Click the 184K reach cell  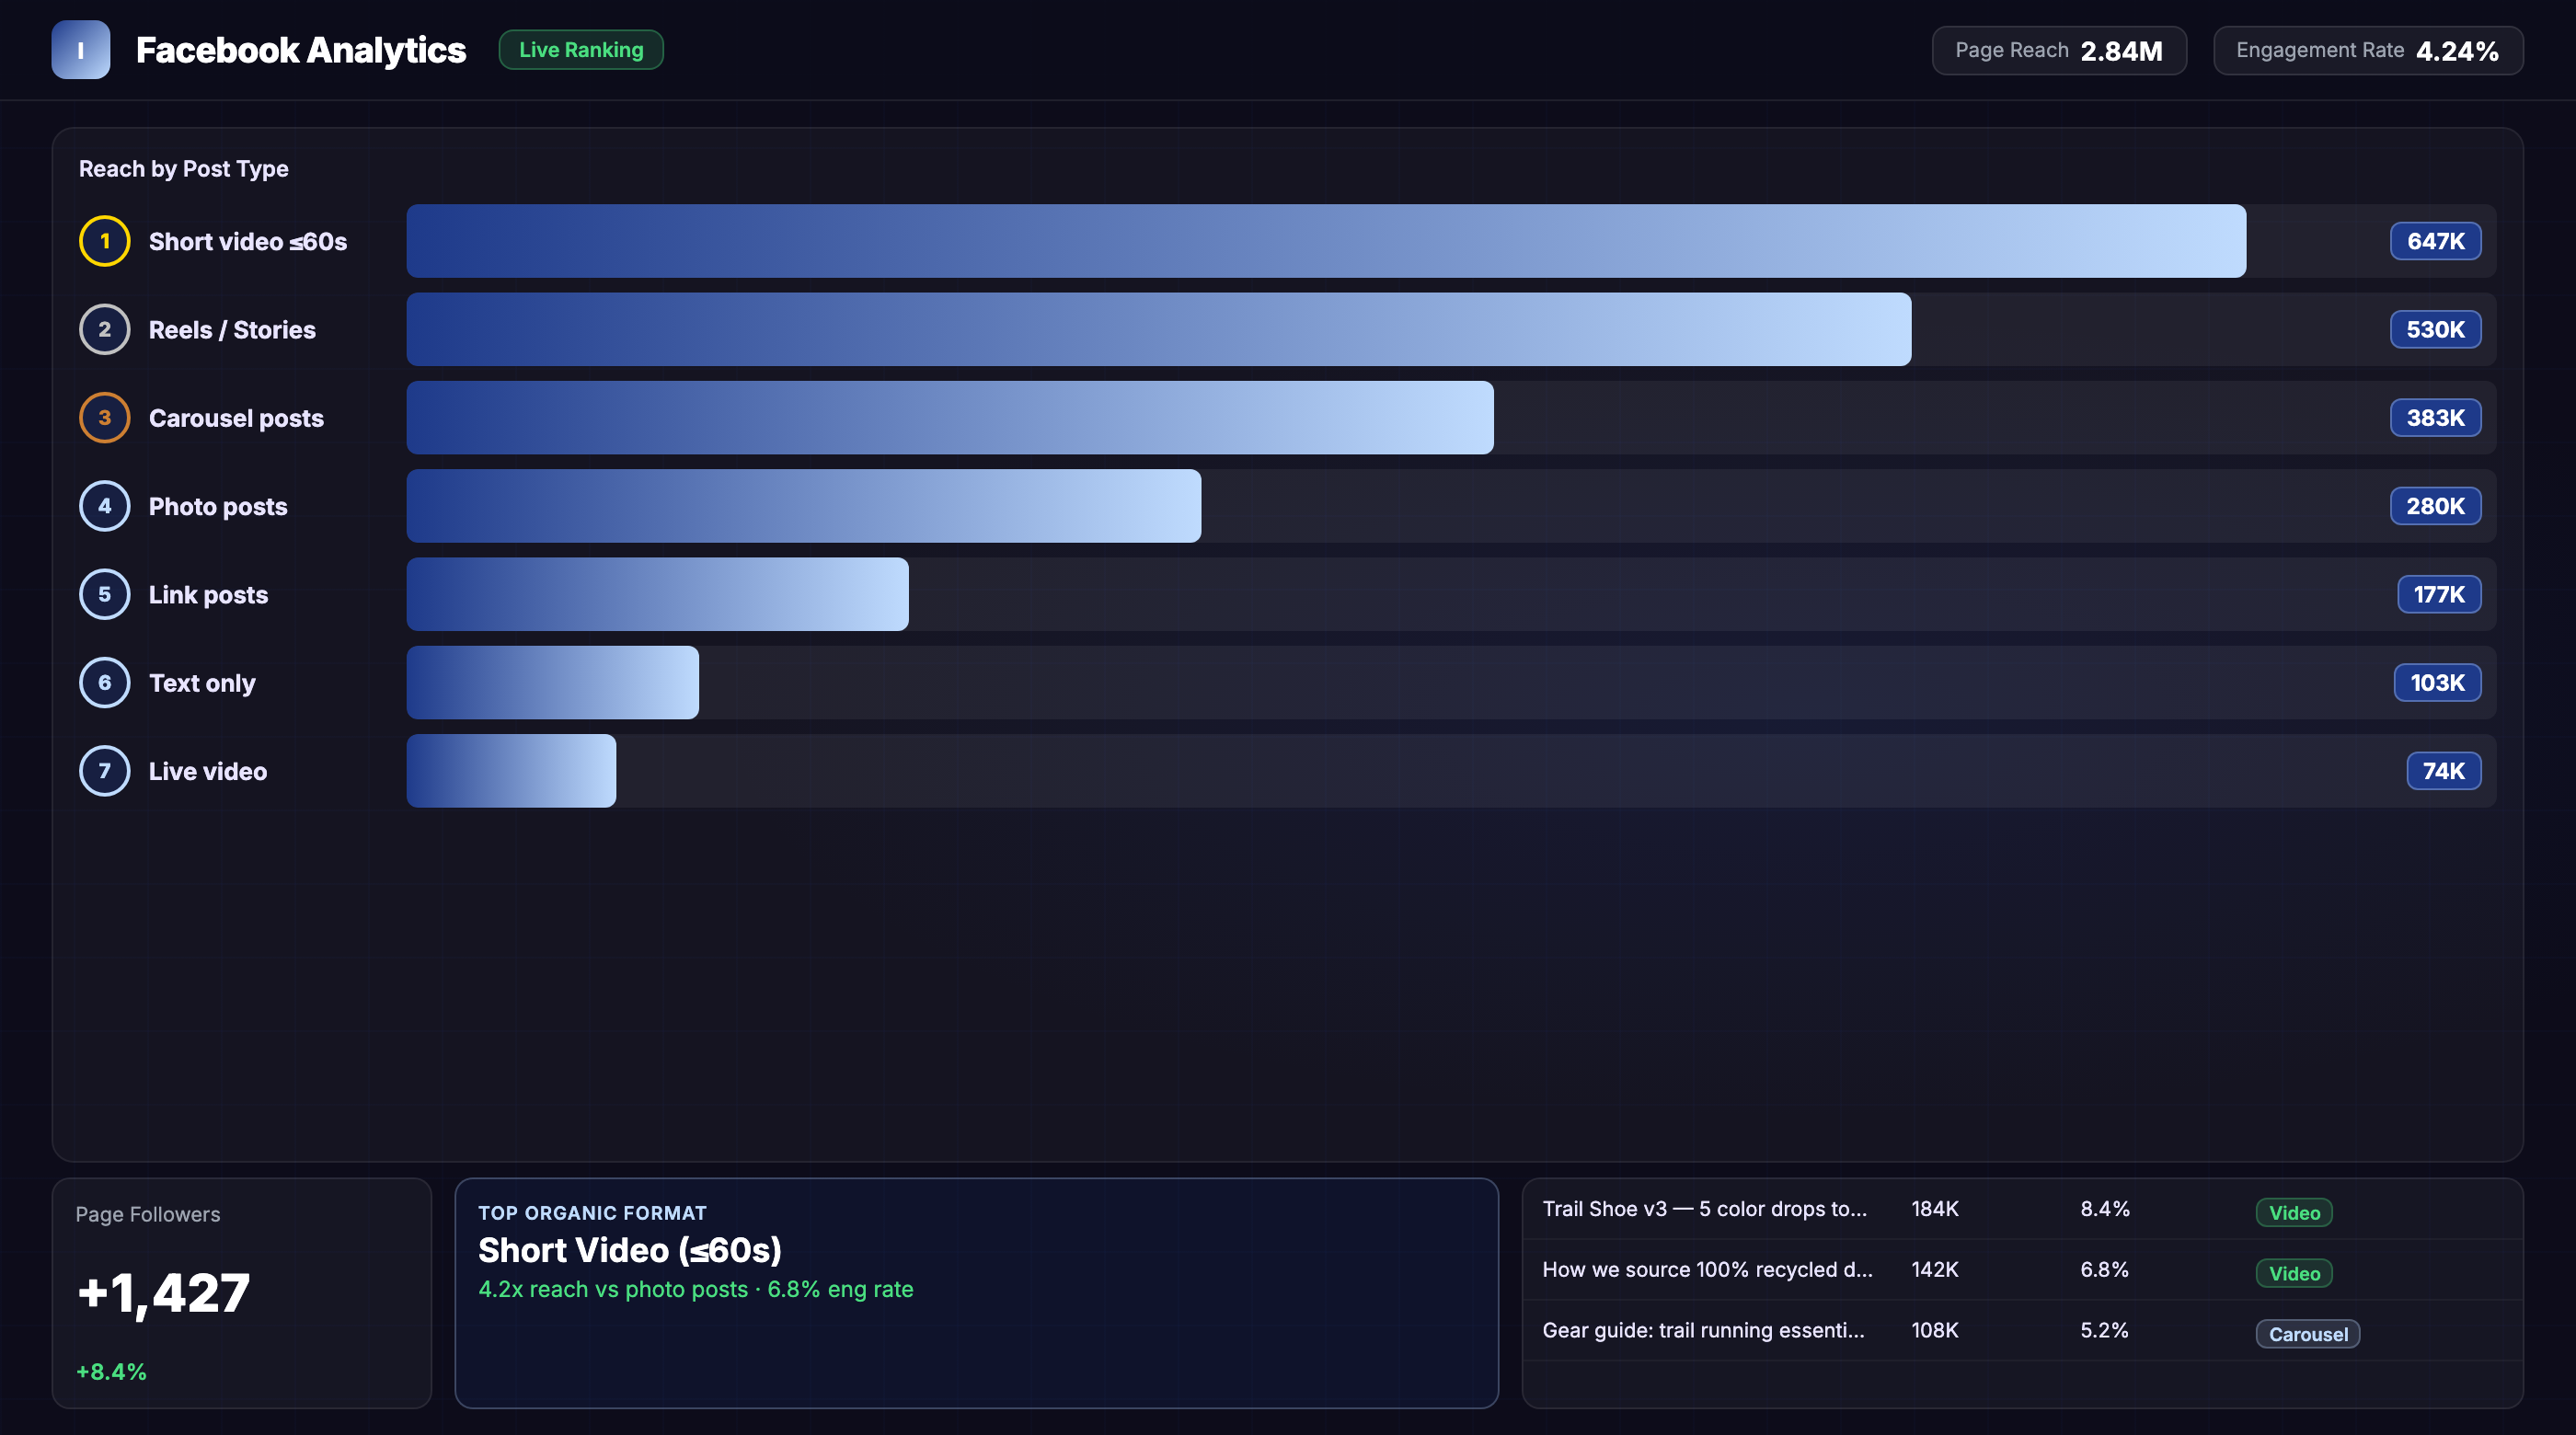click(1935, 1209)
